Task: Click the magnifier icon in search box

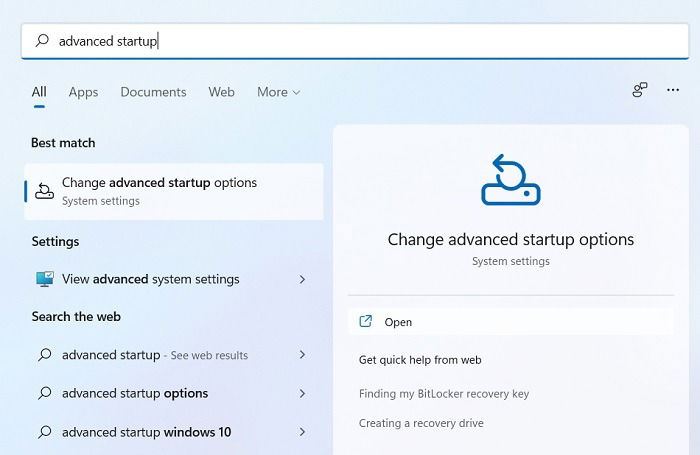Action: (x=42, y=41)
